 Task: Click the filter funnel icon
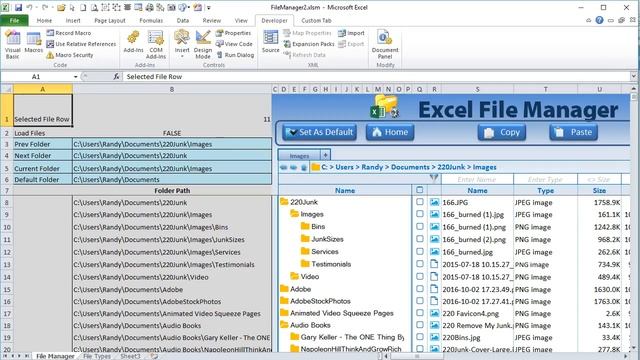click(434, 178)
